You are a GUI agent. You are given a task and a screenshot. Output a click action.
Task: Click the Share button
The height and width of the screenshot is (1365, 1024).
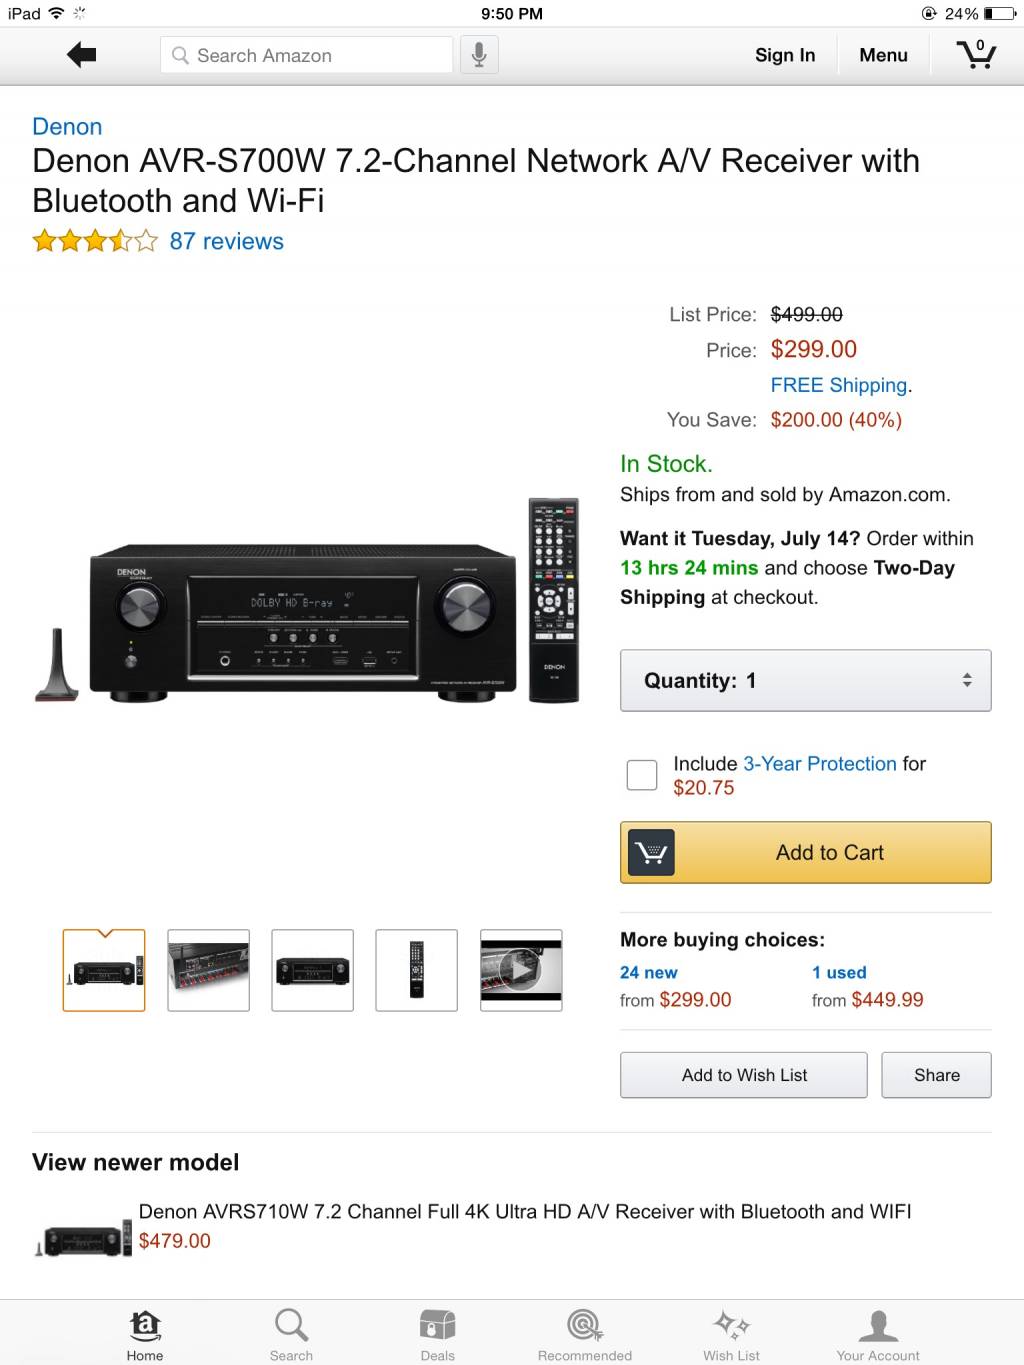[937, 1075]
